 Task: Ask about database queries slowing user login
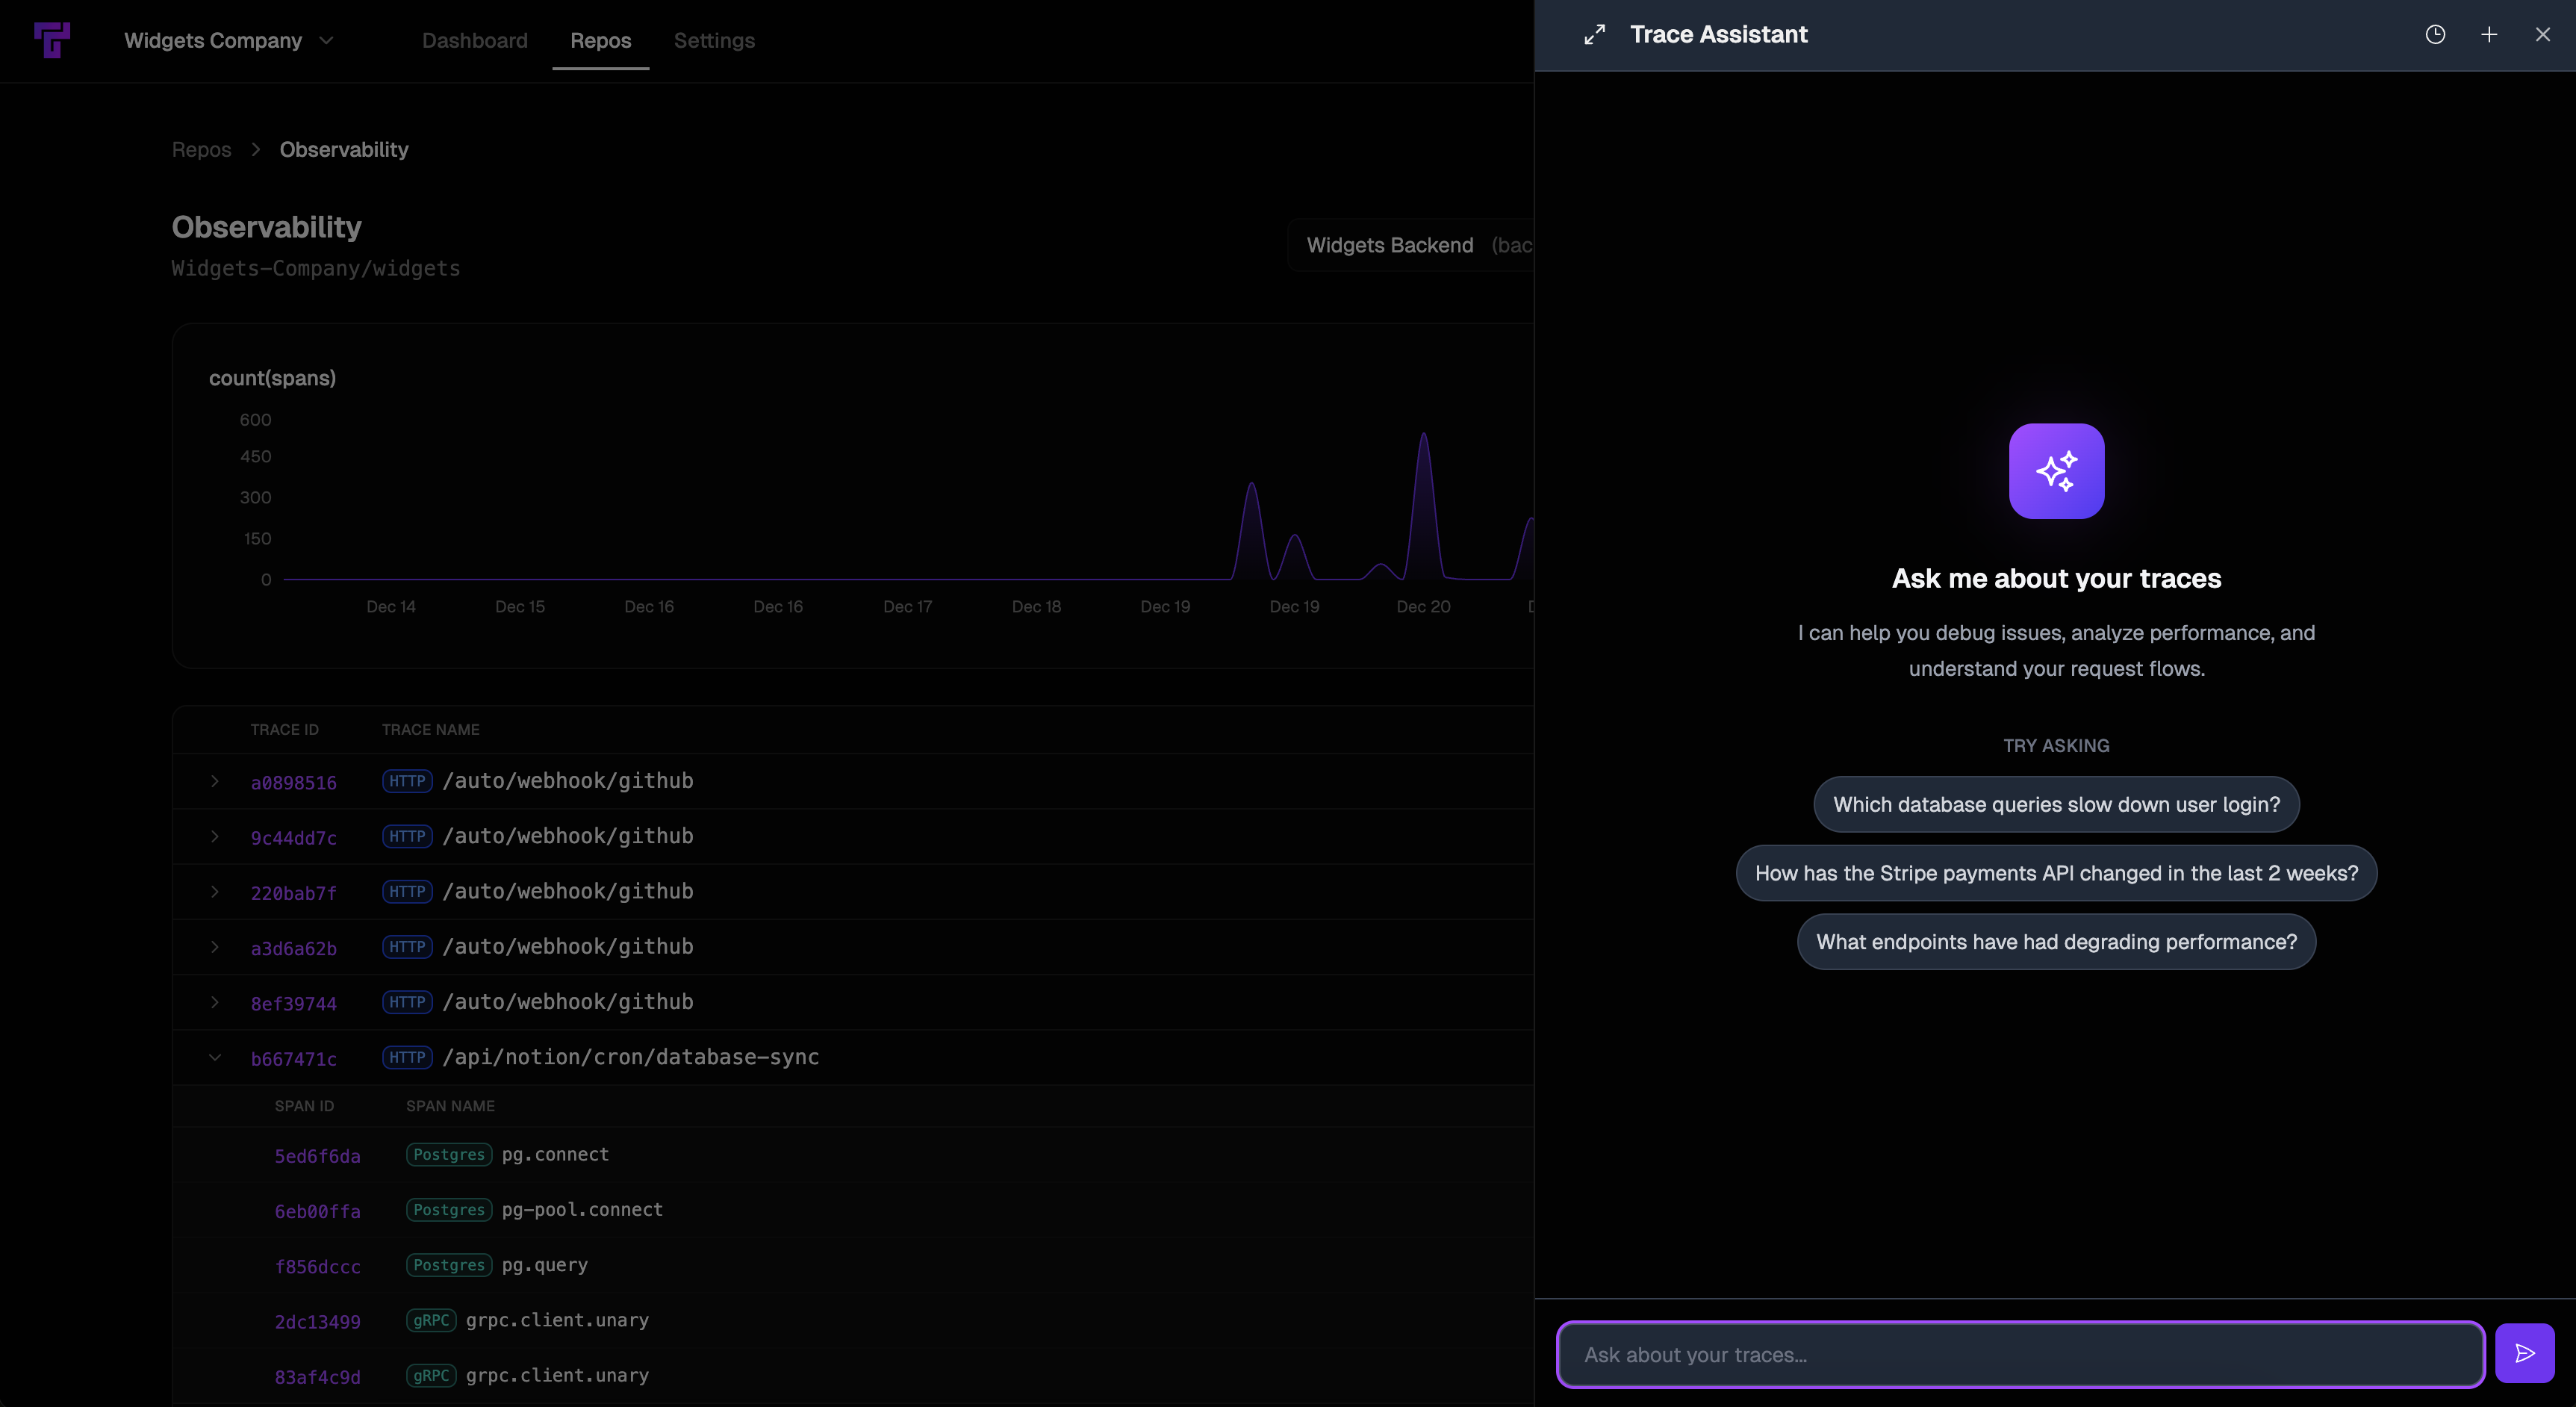coord(2056,804)
